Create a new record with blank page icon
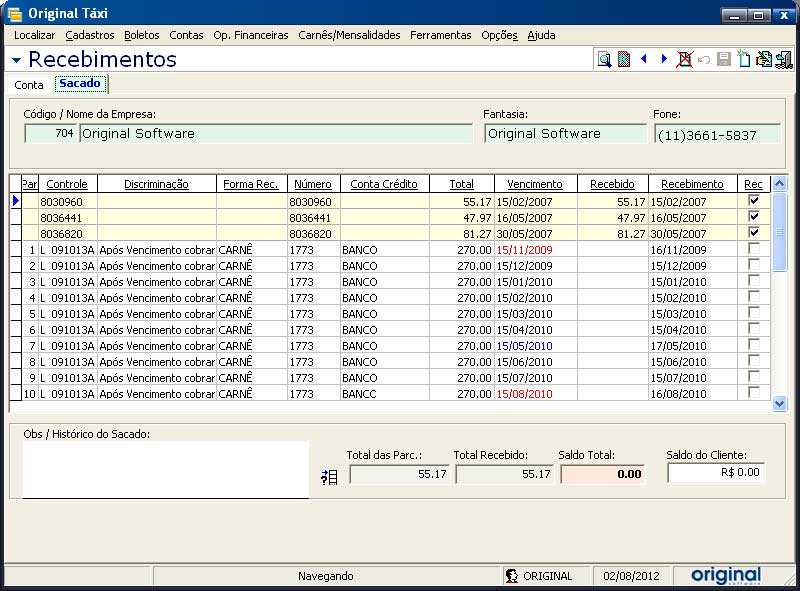 (743, 60)
